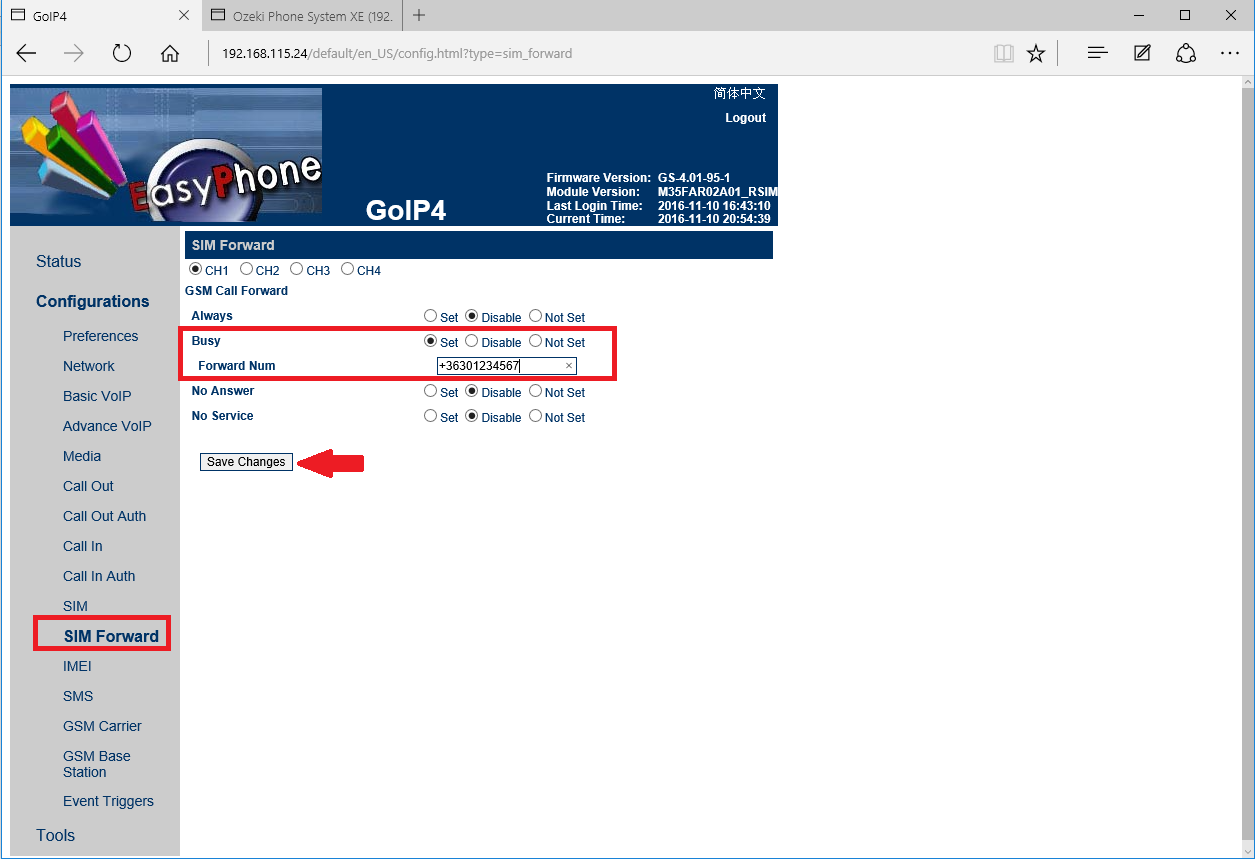
Task: Open the GSM Base Station page
Action: (97, 764)
